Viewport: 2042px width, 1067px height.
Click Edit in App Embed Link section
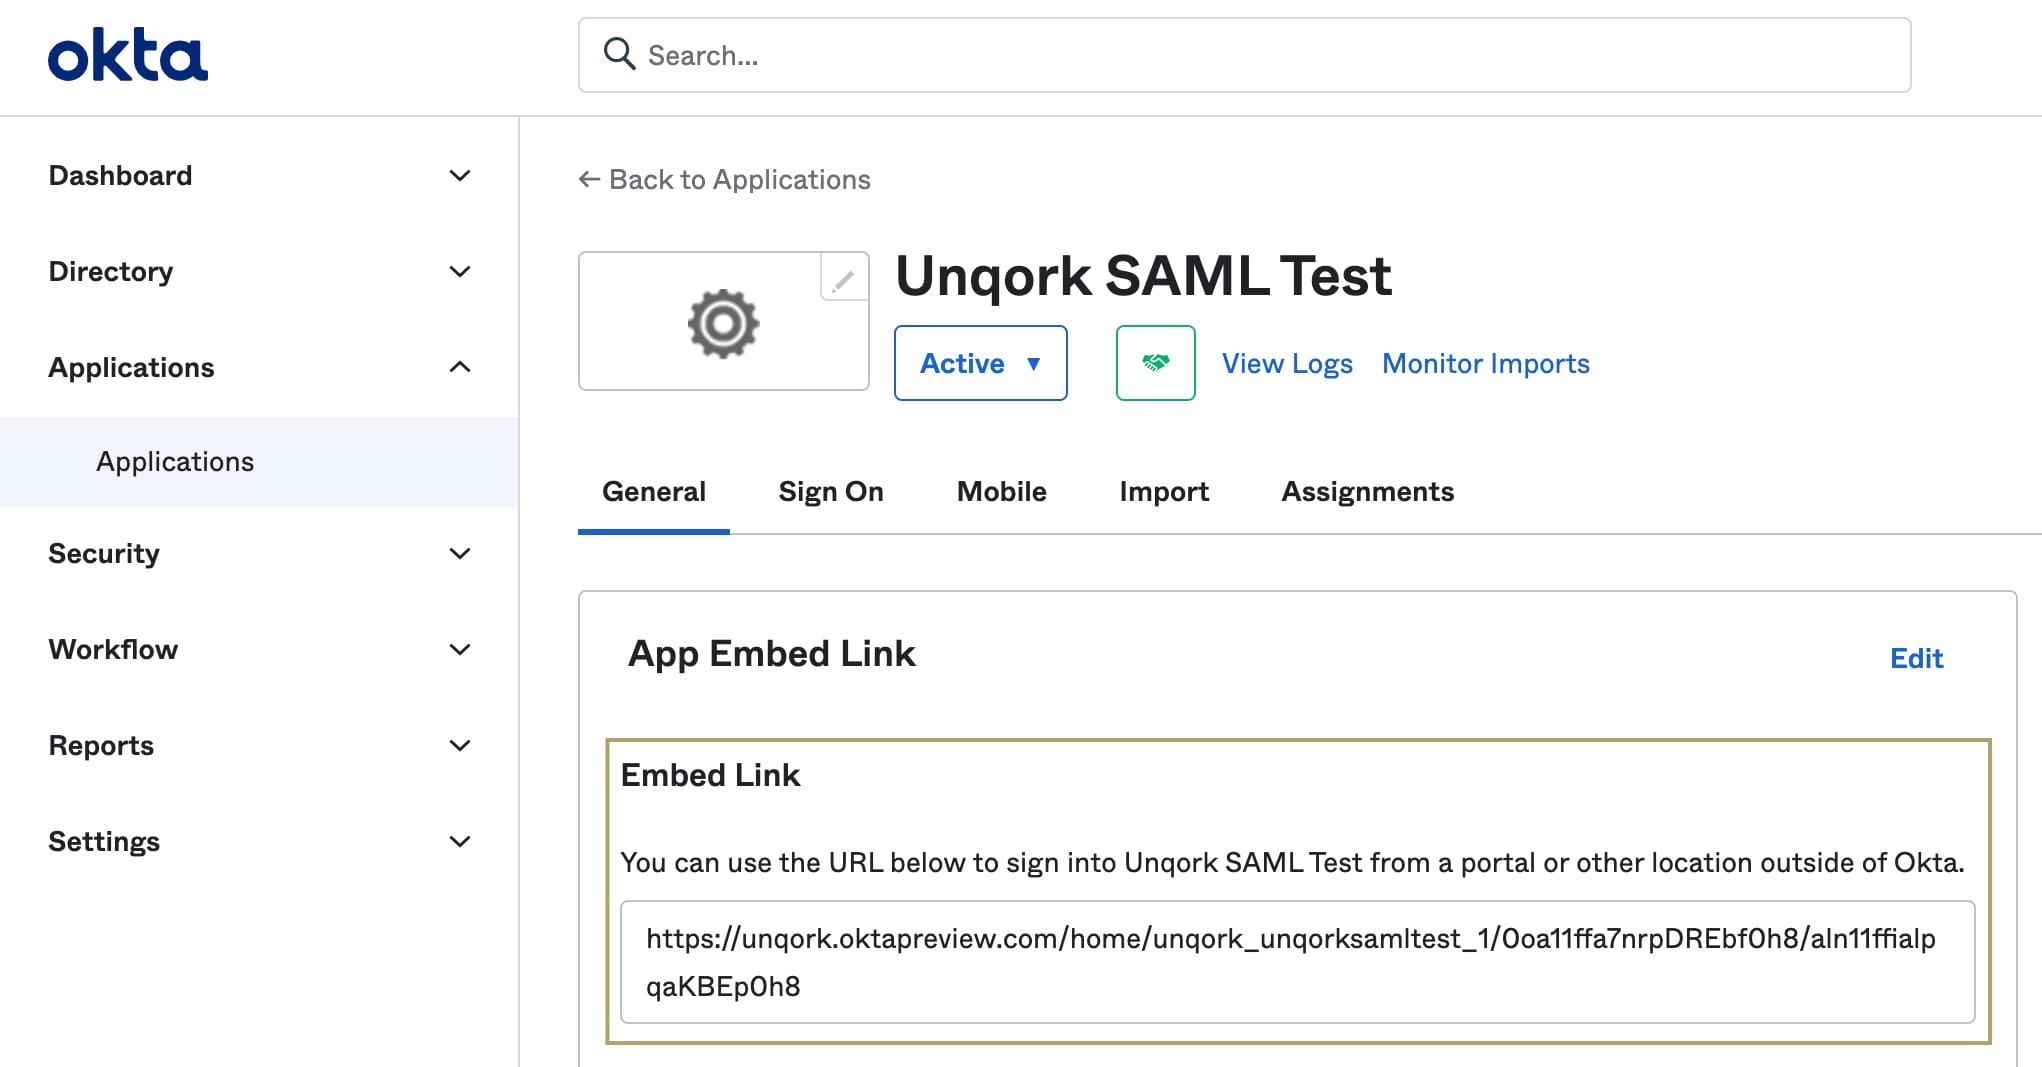tap(1916, 658)
